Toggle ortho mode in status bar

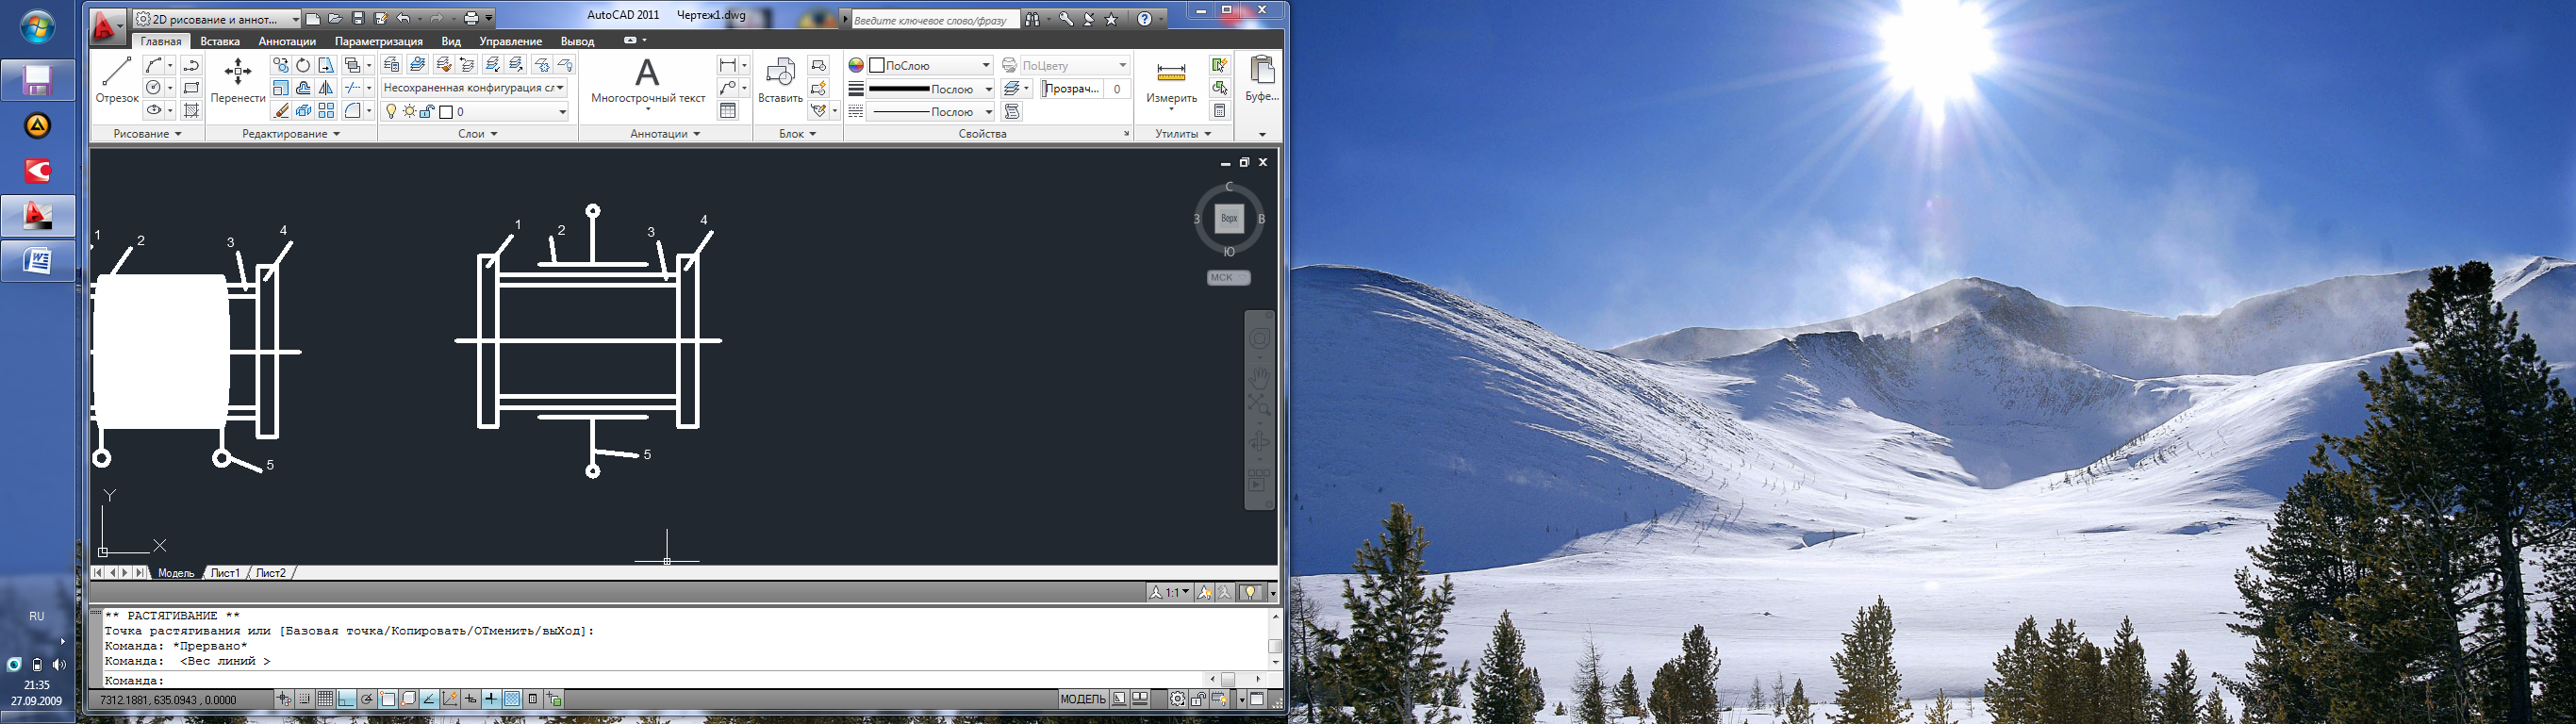(x=347, y=699)
